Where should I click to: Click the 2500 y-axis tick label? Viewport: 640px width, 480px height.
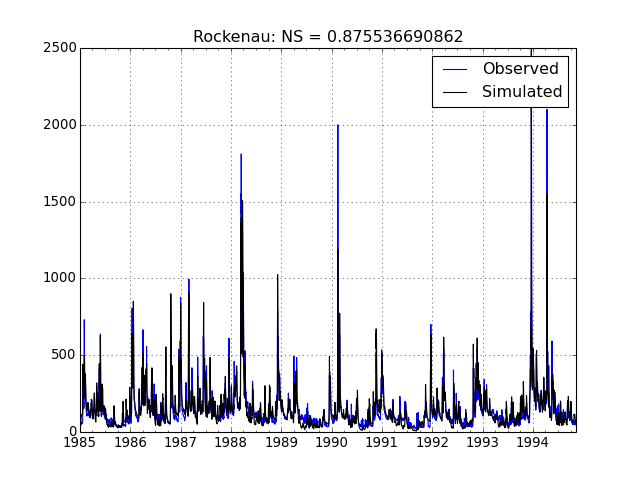click(x=55, y=48)
